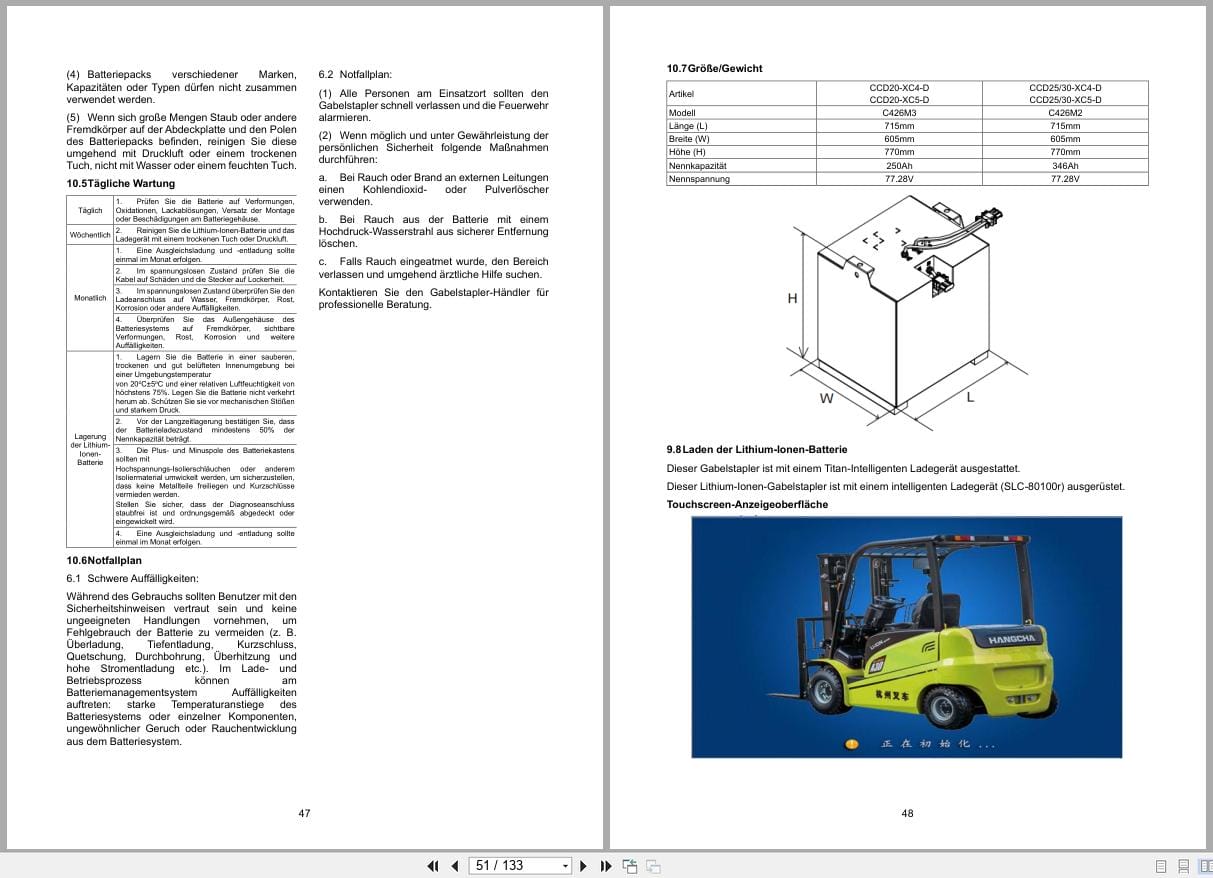Click the Monatlich row label

click(90, 298)
